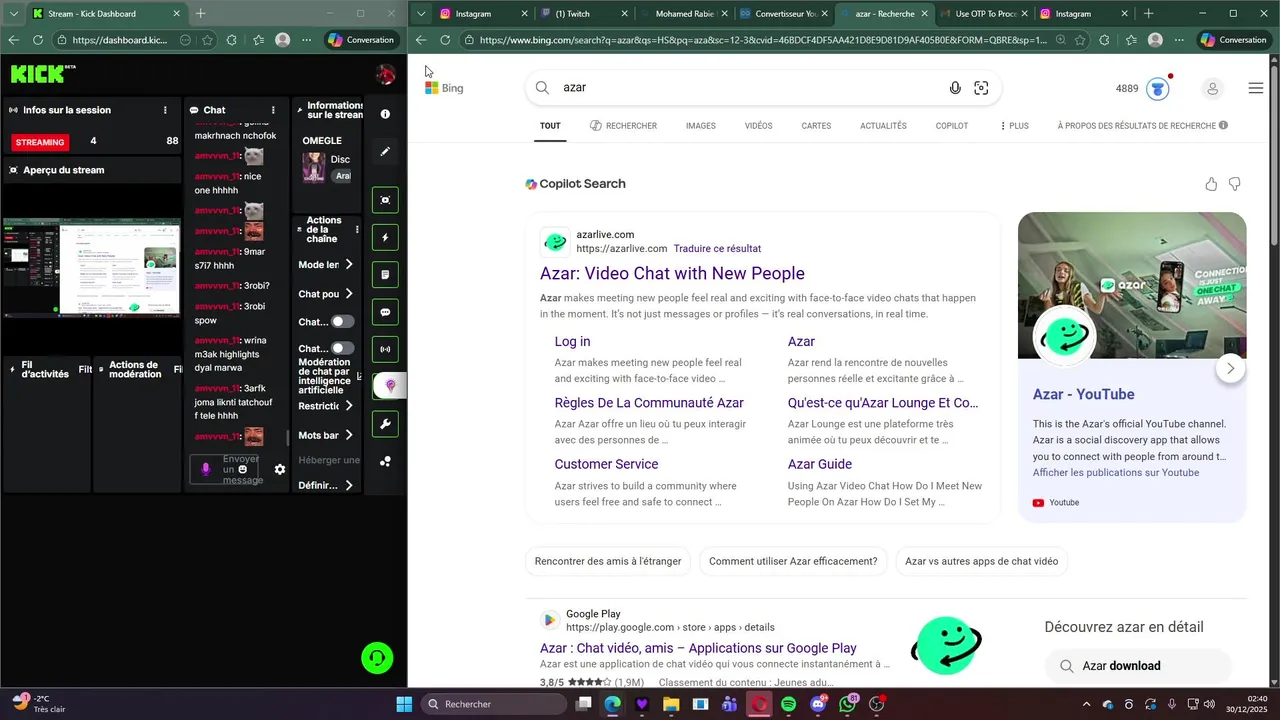This screenshot has width=1280, height=720.
Task: Click 'Traduire ce résultat' link
Action: coord(717,248)
